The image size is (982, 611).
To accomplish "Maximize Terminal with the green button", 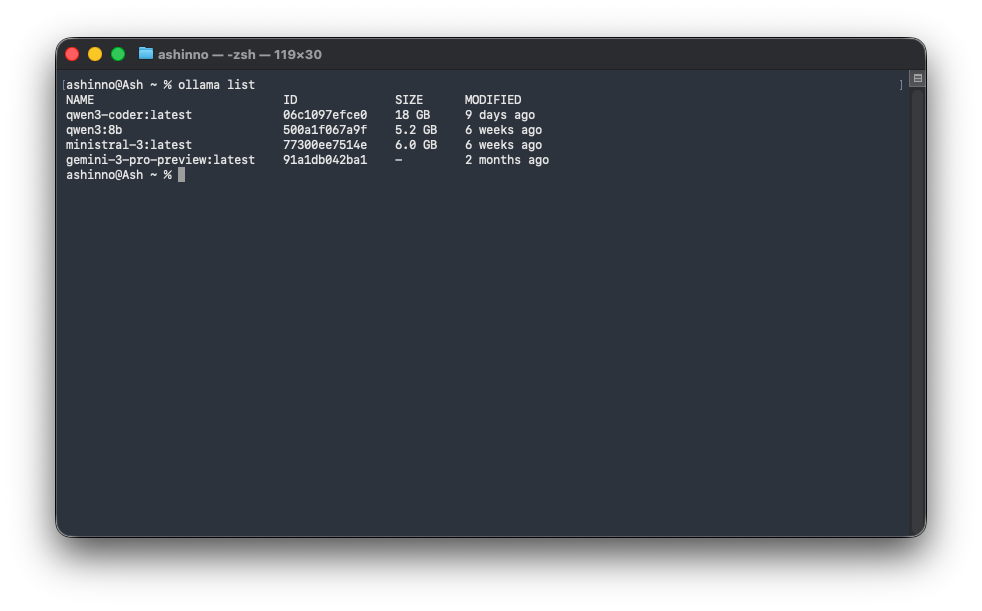I will point(118,54).
